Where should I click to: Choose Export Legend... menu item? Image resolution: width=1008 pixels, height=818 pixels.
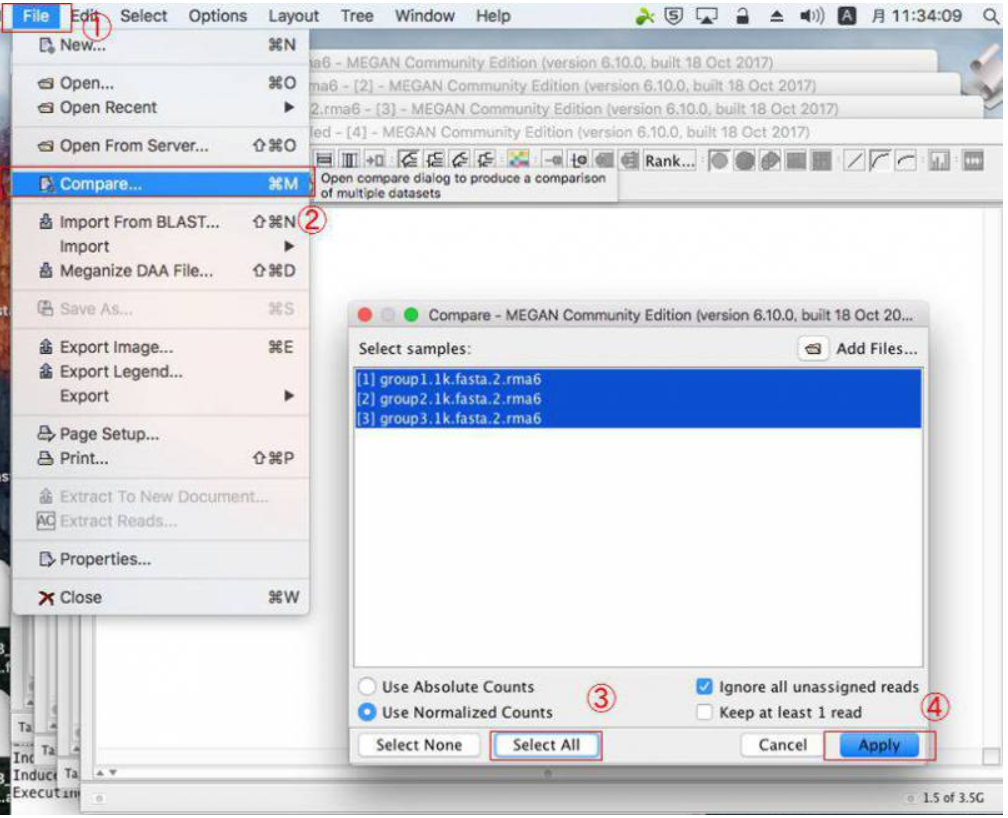point(161,372)
